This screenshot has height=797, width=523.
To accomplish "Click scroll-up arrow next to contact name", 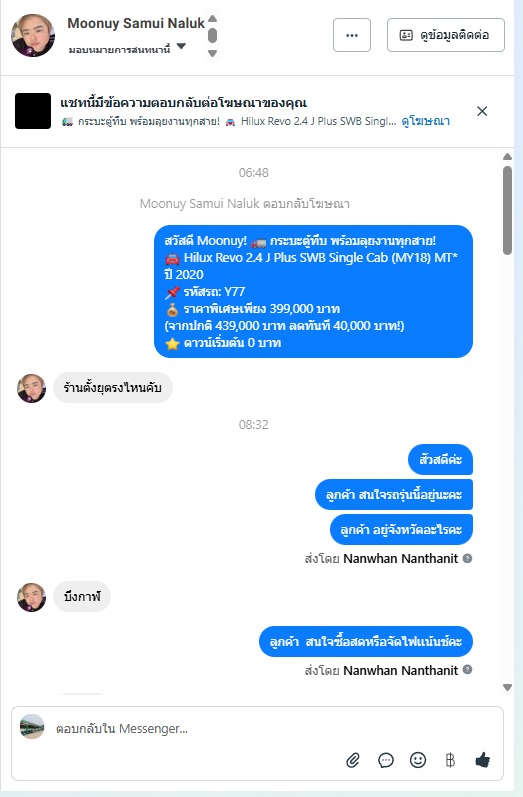I will pos(212,19).
